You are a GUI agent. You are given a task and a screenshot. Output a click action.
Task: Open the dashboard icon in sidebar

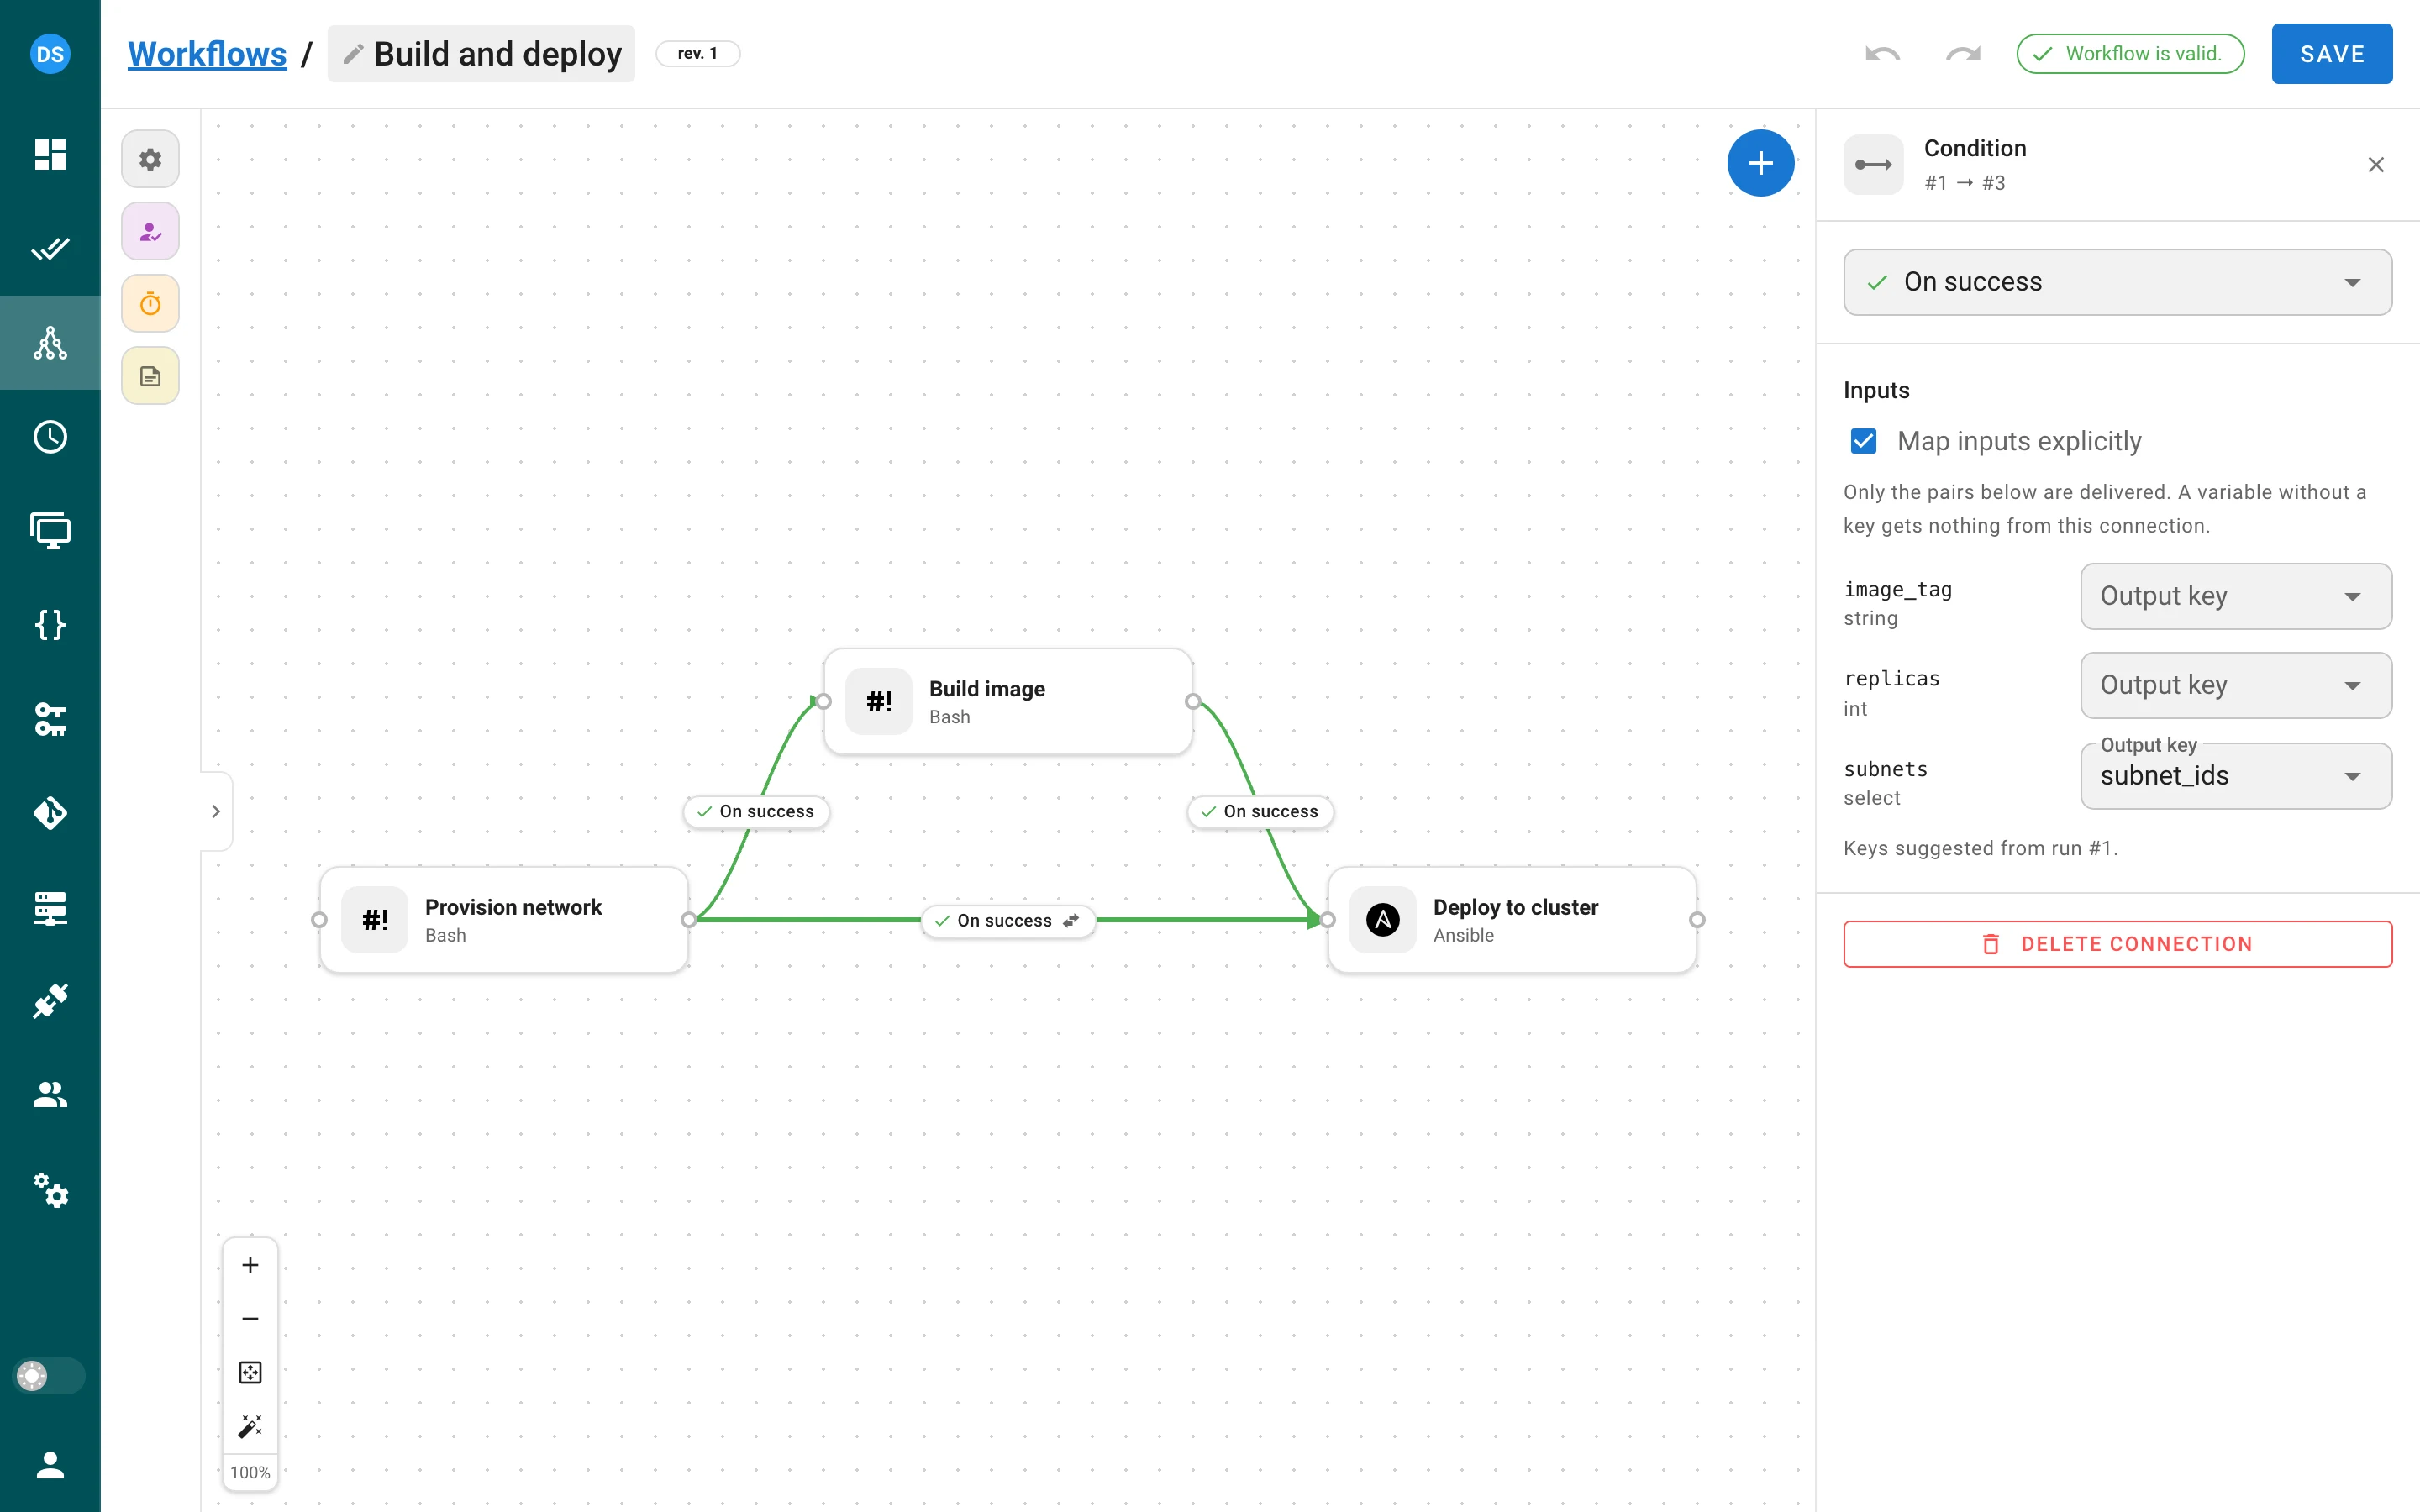(x=50, y=154)
